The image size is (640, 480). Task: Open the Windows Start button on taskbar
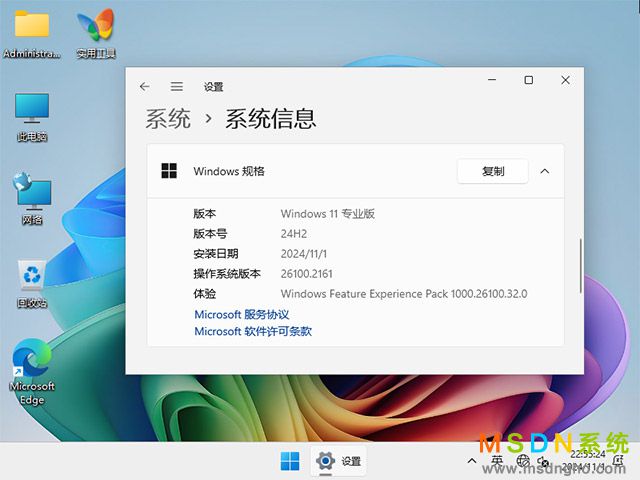point(290,461)
